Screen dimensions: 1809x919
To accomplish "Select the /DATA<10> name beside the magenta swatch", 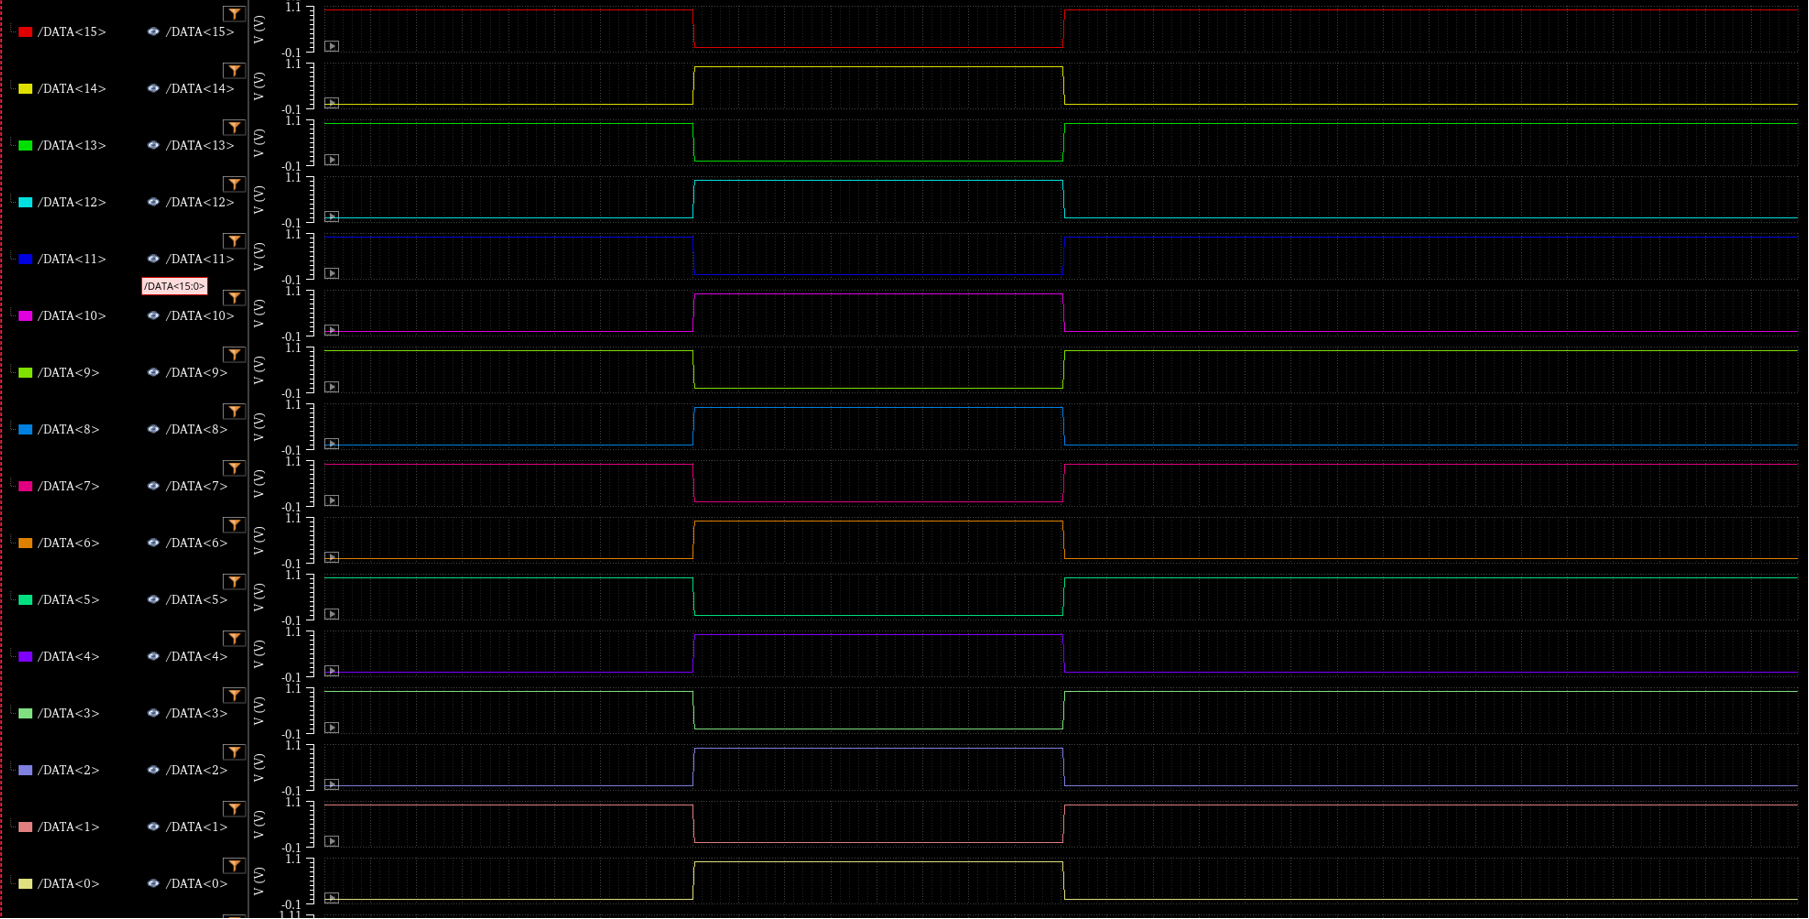I will tap(72, 316).
